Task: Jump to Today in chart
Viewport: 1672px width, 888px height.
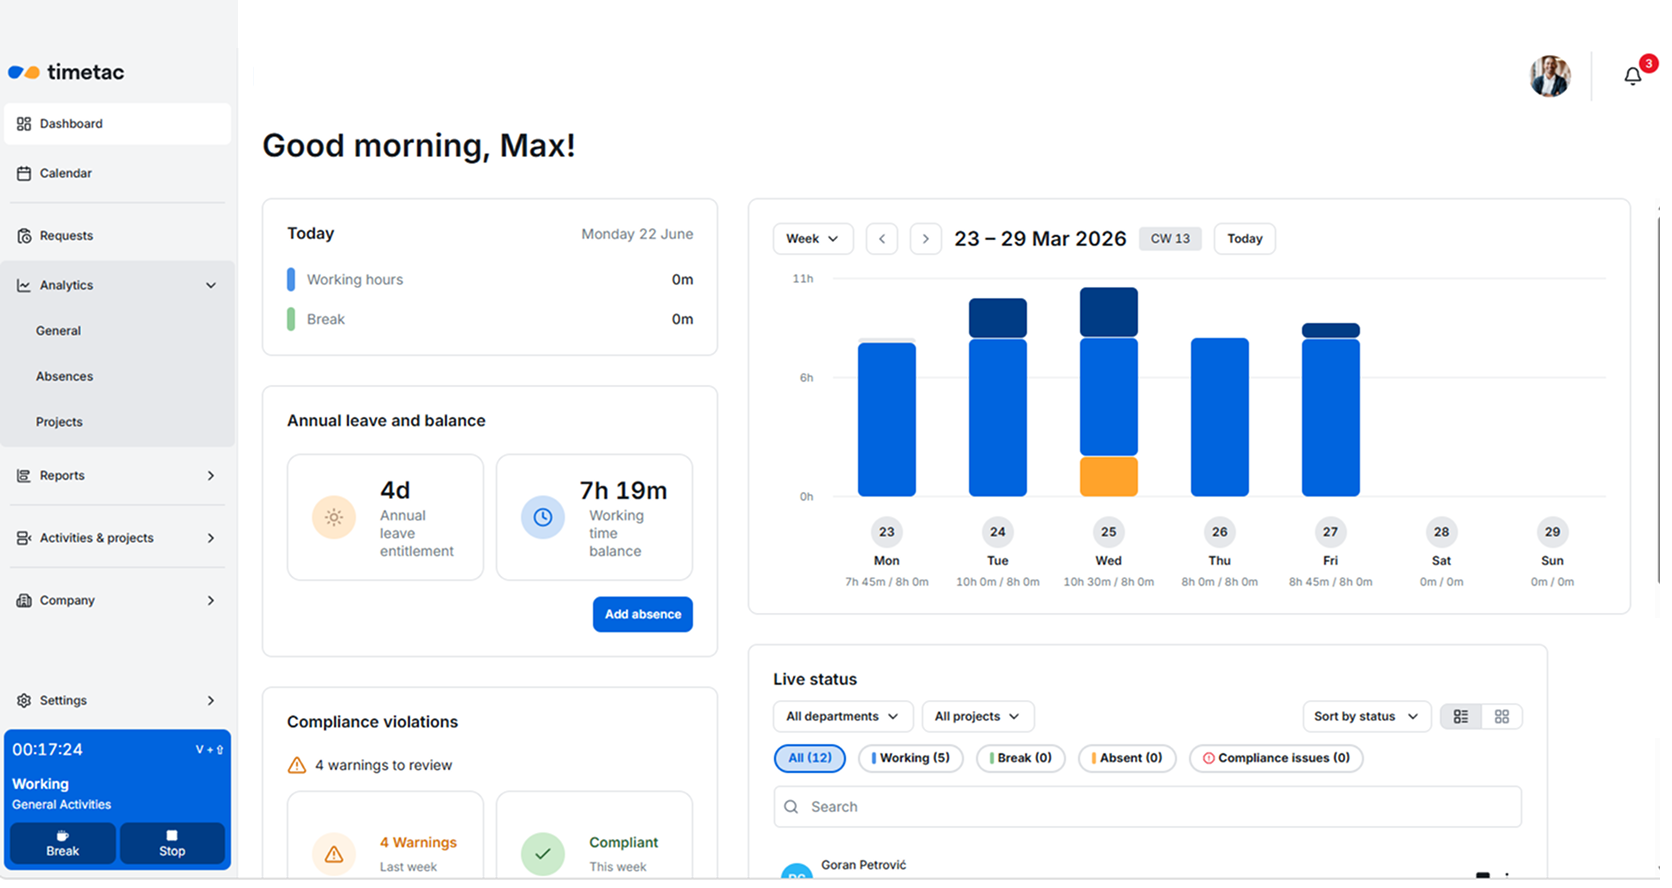Action: click(x=1245, y=239)
